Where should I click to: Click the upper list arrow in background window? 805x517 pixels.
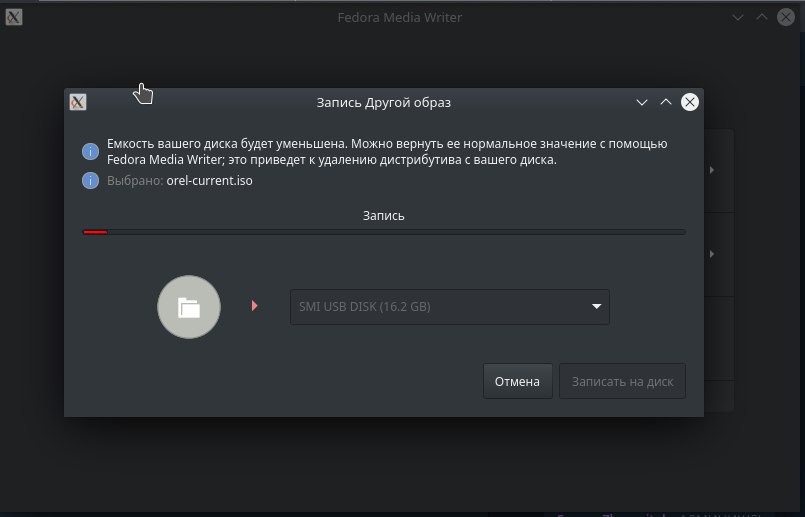[x=712, y=170]
